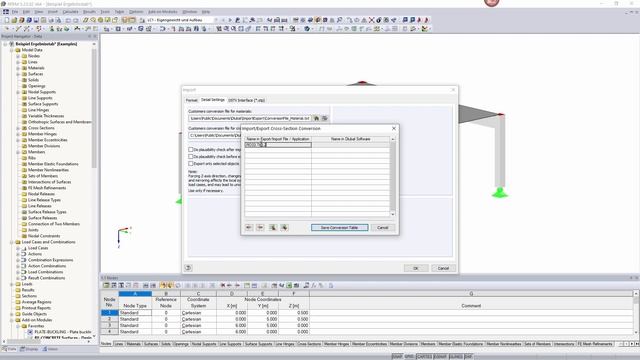This screenshot has width=640, height=360.
Task: Expand Nodes item in navigator tree
Action: (18, 56)
